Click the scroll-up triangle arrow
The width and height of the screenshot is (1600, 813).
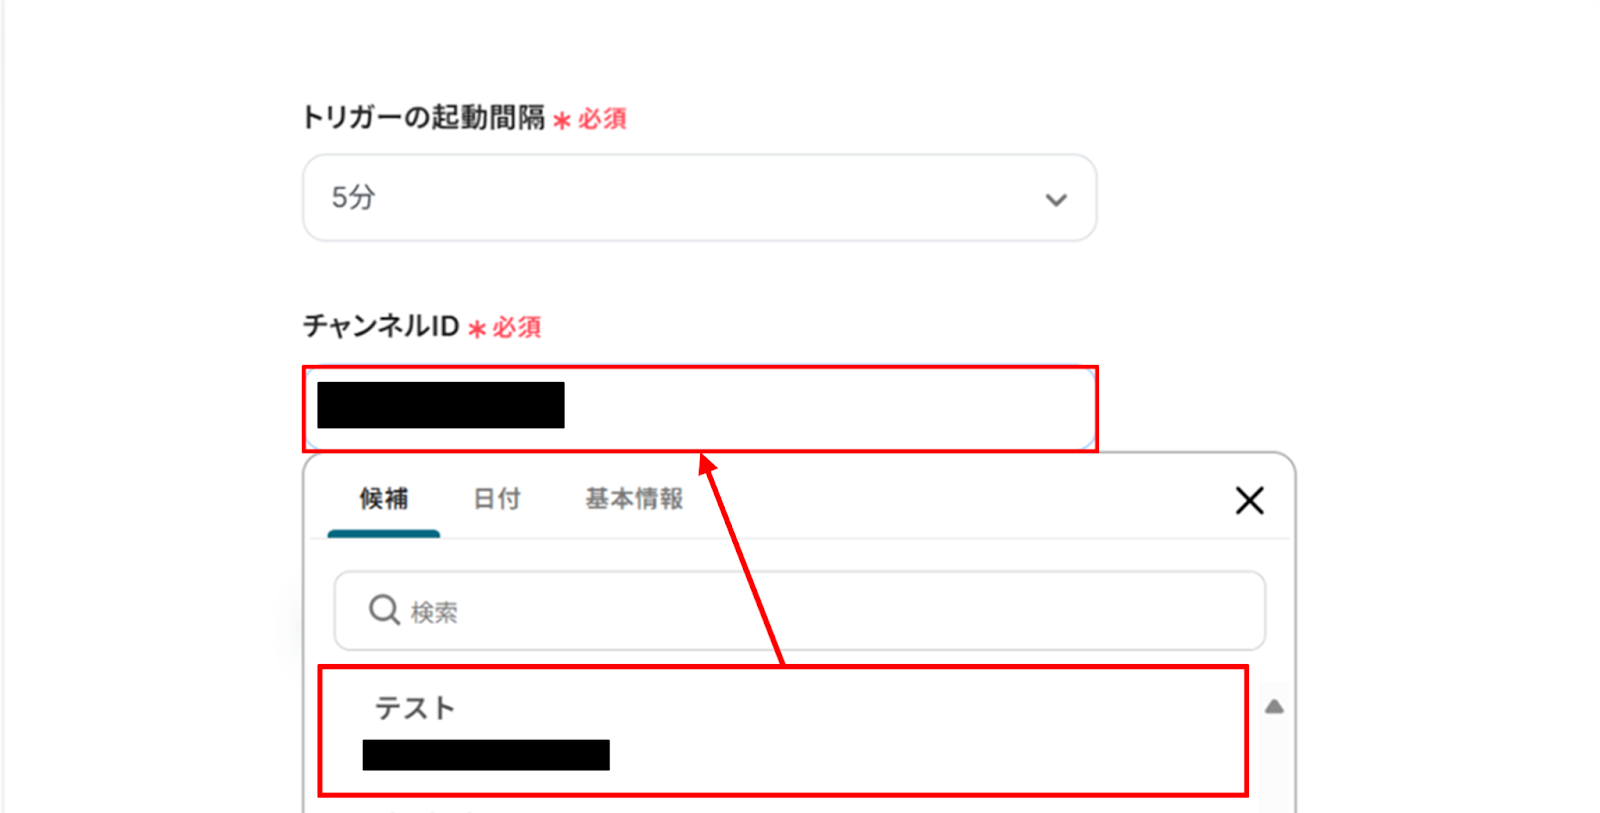coord(1274,707)
